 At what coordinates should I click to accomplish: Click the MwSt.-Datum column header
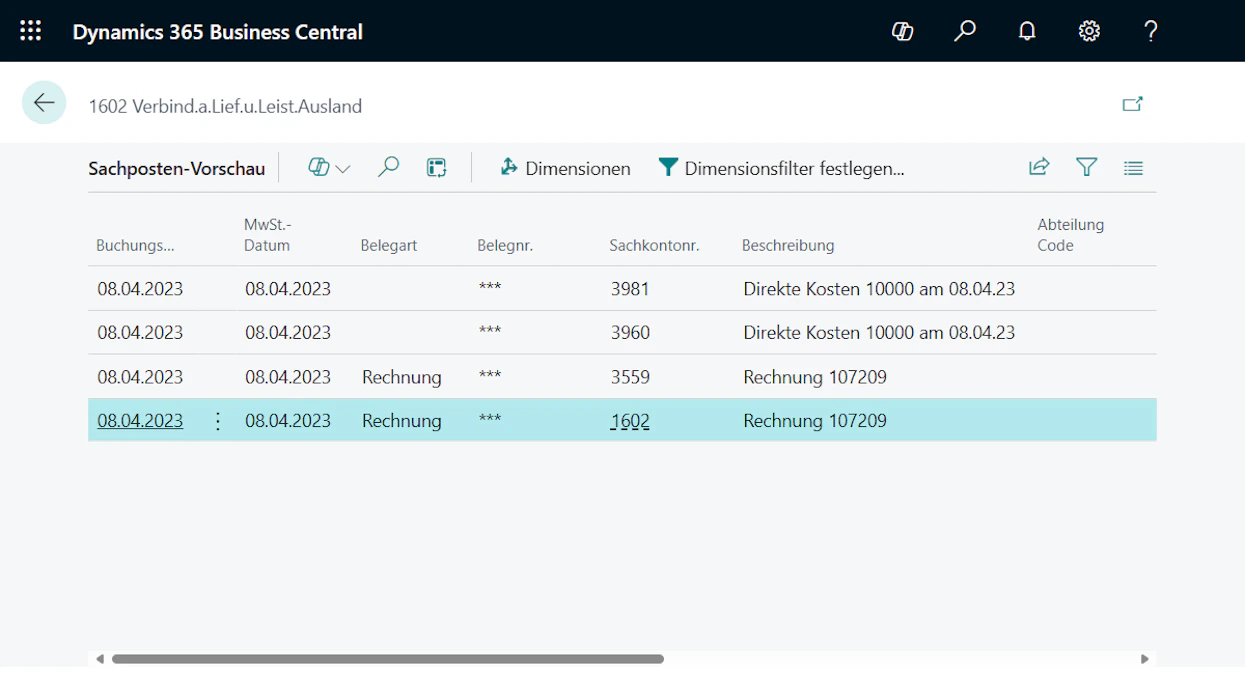point(268,235)
